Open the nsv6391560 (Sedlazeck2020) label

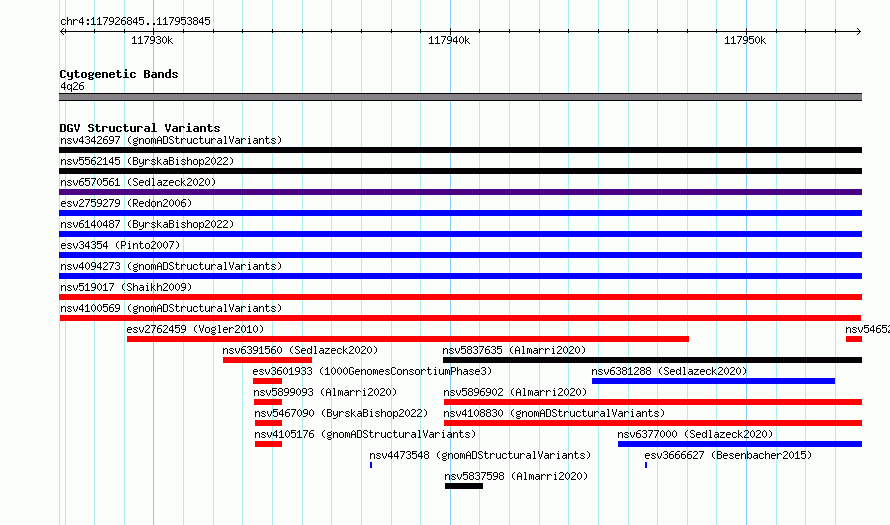click(300, 350)
